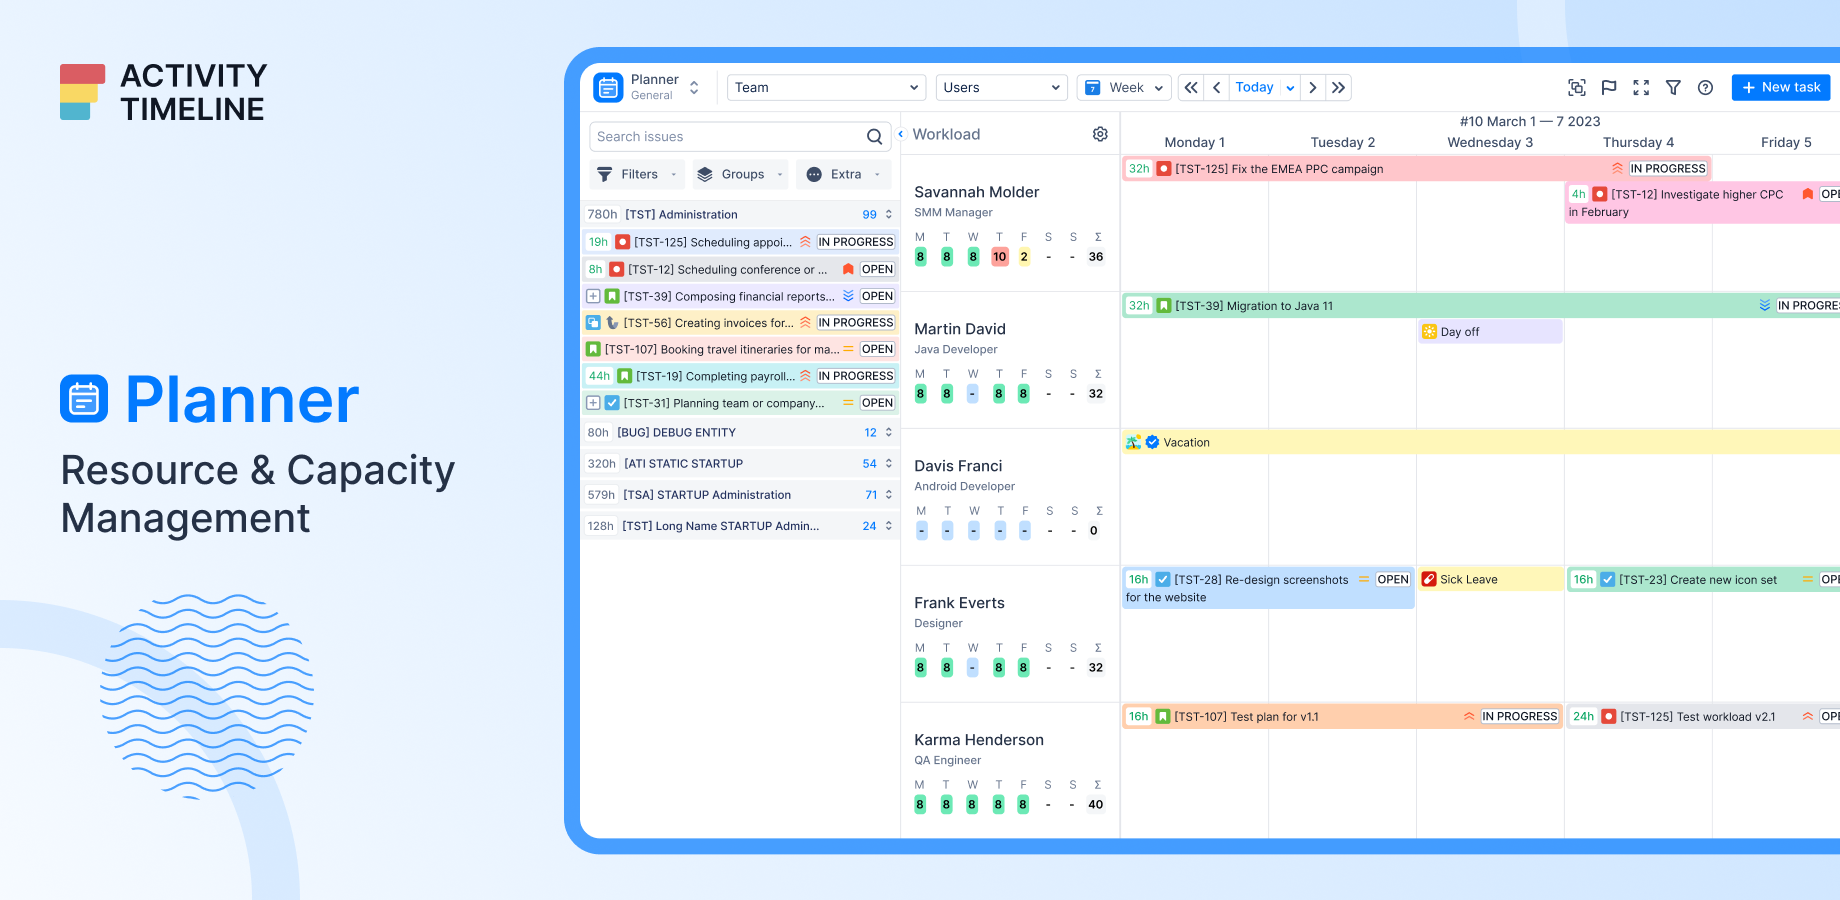Collapse left panel with chevron near Workload
Image resolution: width=1840 pixels, height=900 pixels.
pyautogui.click(x=900, y=134)
